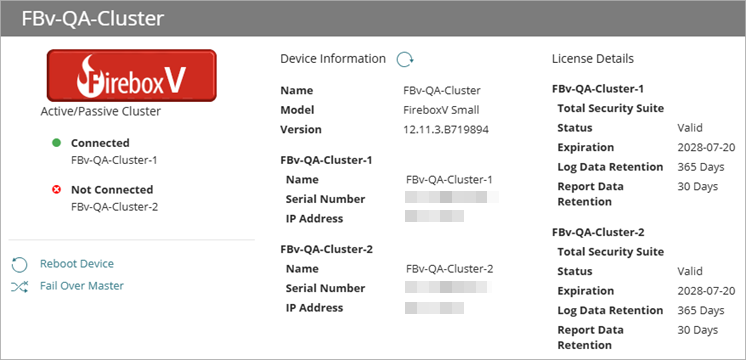This screenshot has height=360, width=746.
Task: Click the FBv-QA-Cluster-1 heading in License Details
Action: pos(598,89)
